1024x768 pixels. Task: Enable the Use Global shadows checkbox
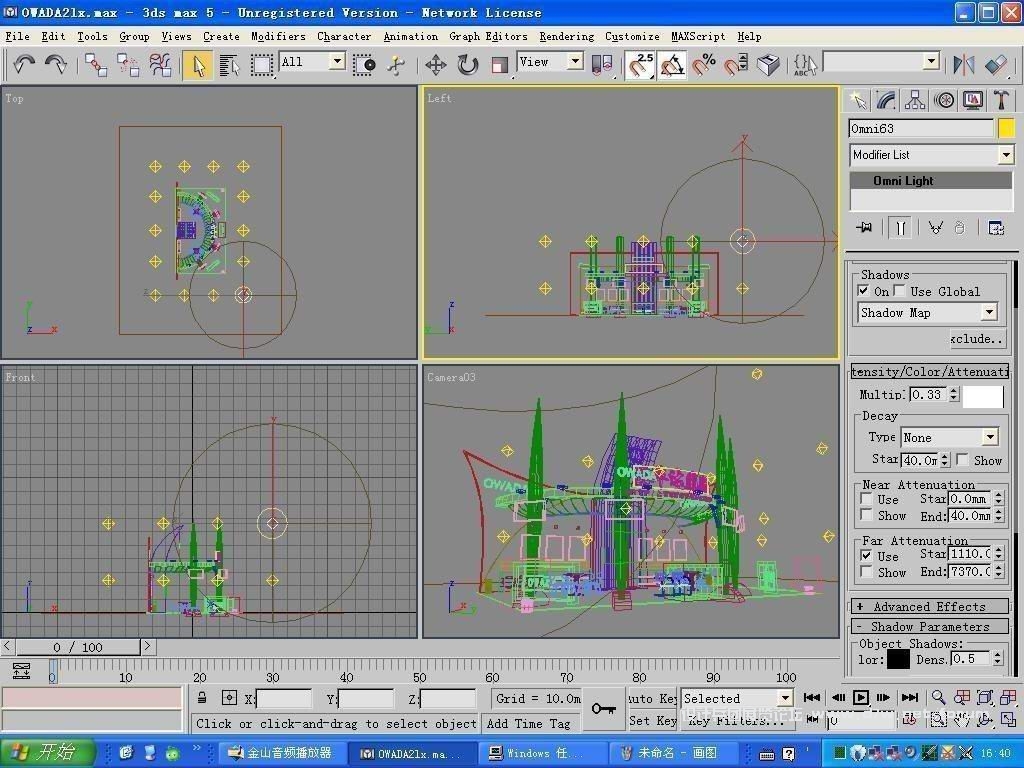click(x=900, y=291)
